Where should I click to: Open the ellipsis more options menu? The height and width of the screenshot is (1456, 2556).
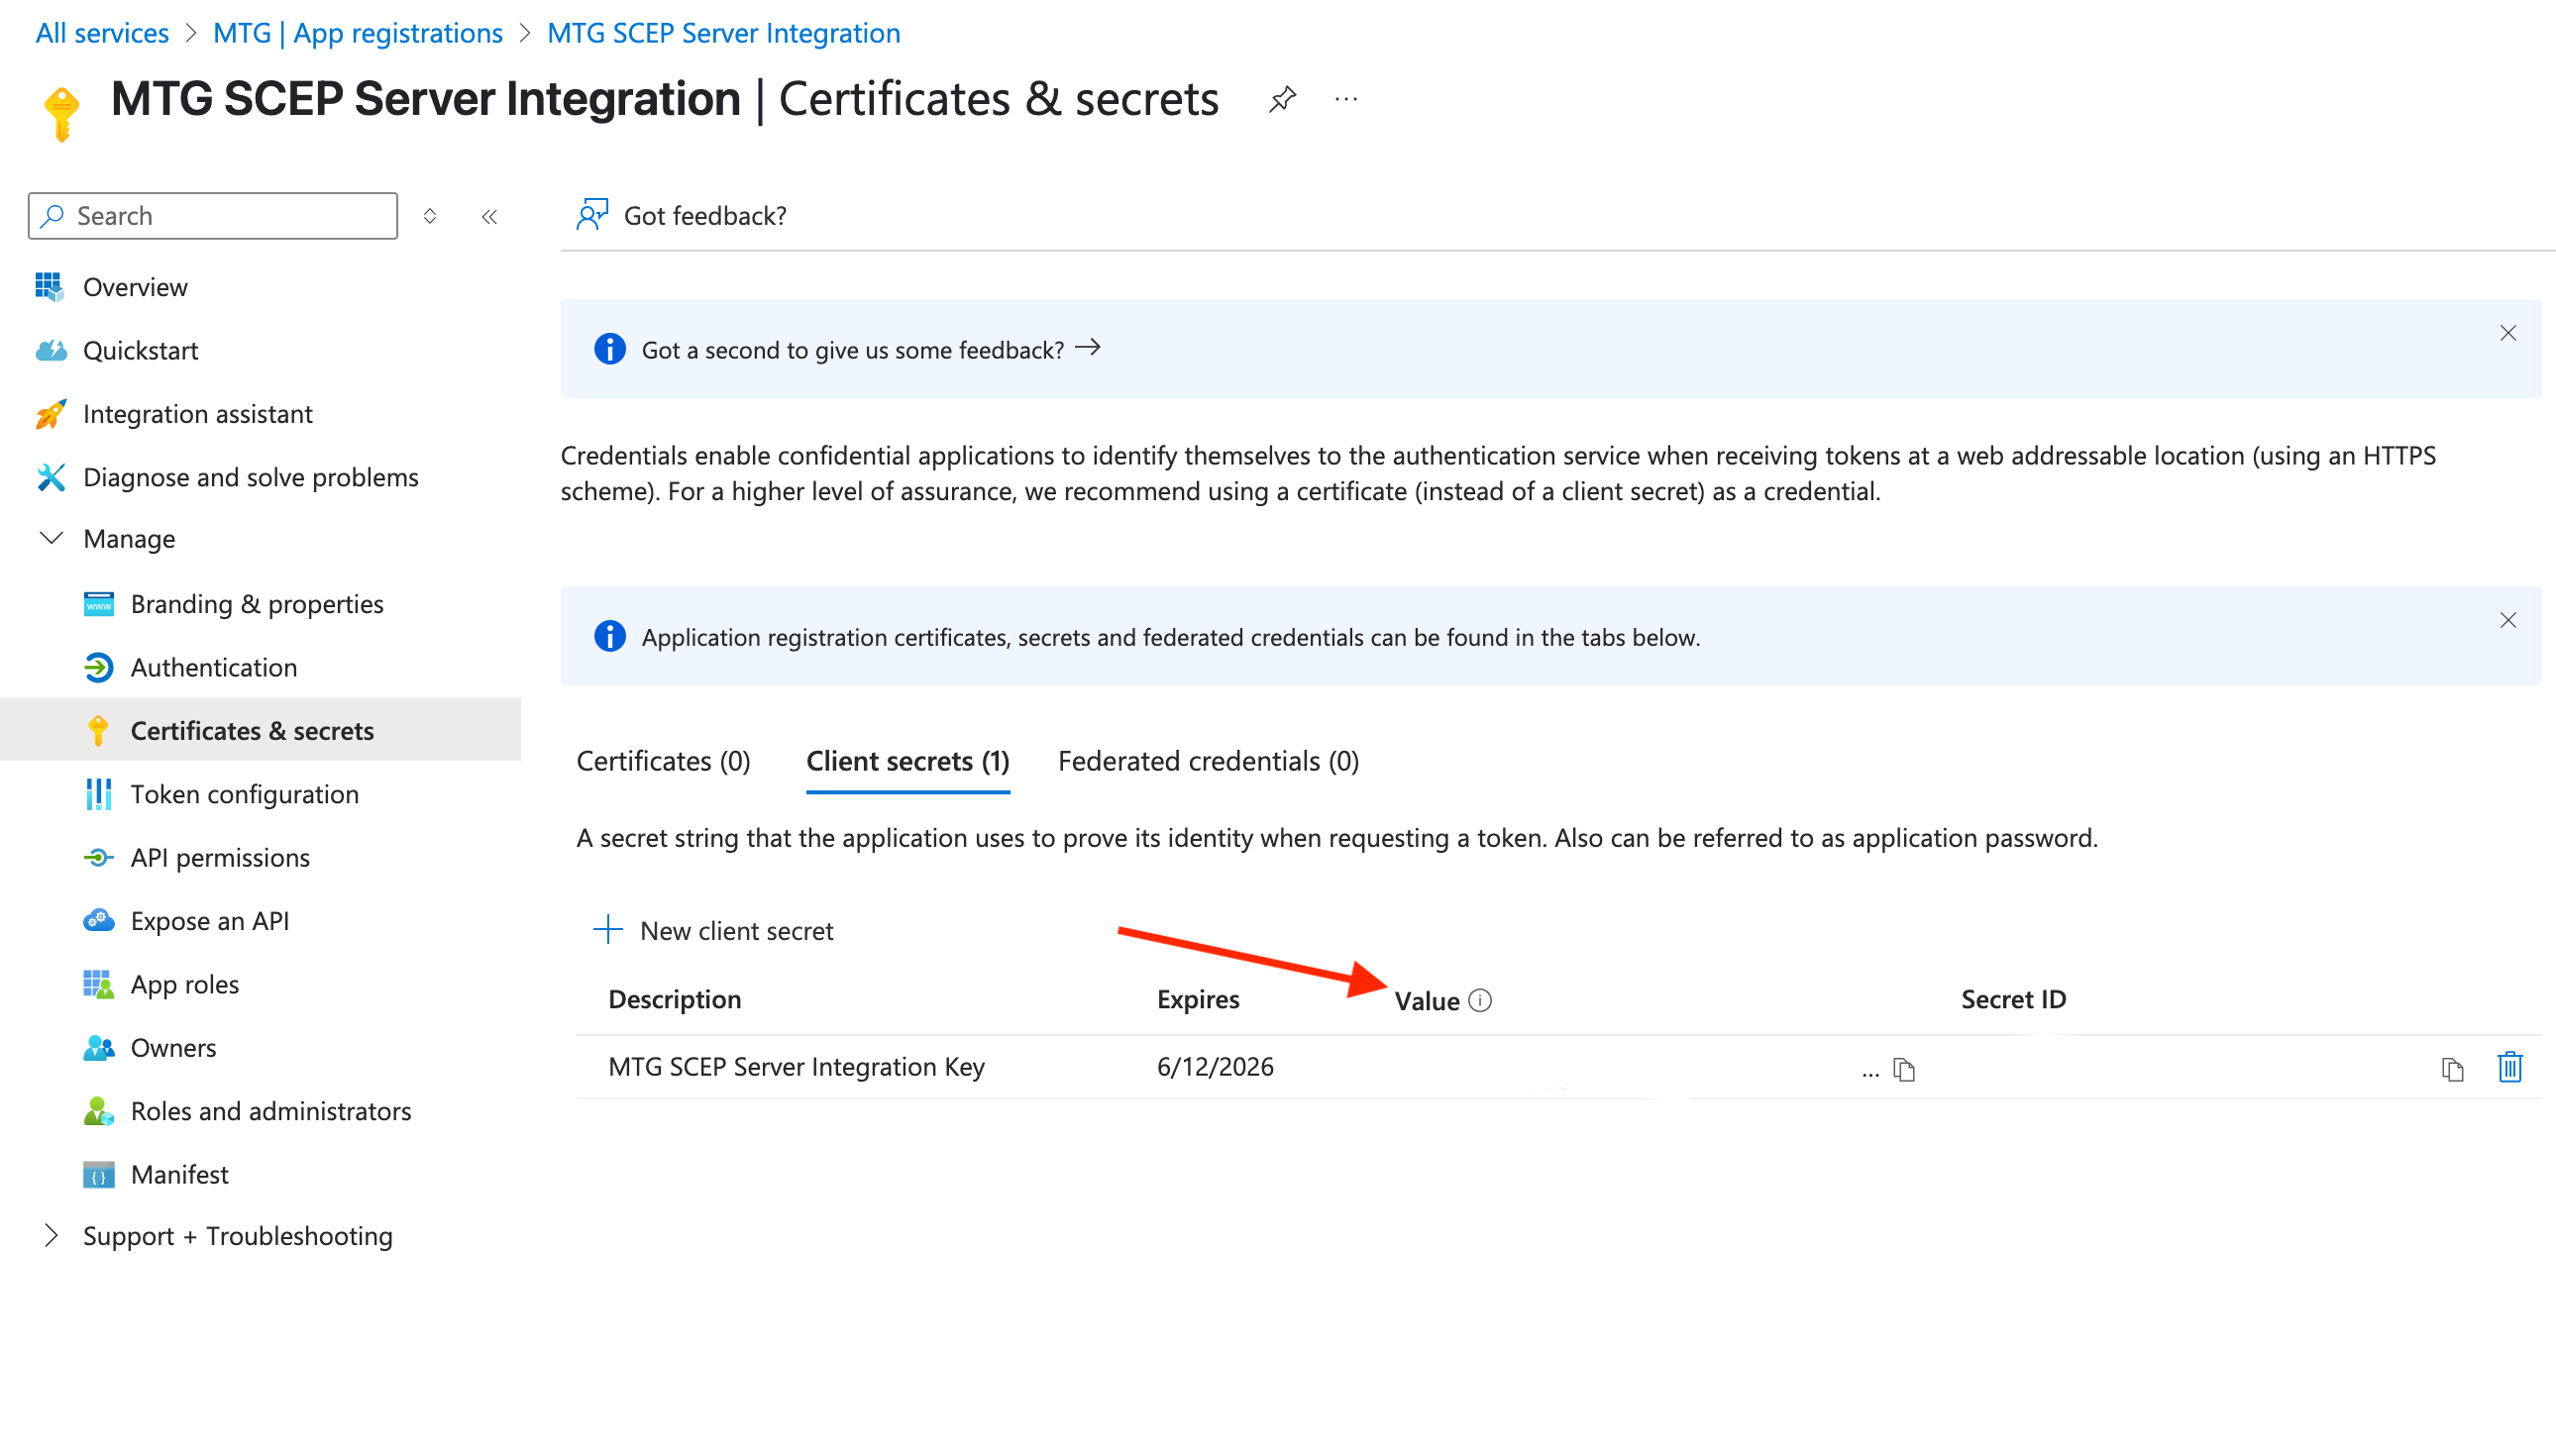pyautogui.click(x=1346, y=99)
